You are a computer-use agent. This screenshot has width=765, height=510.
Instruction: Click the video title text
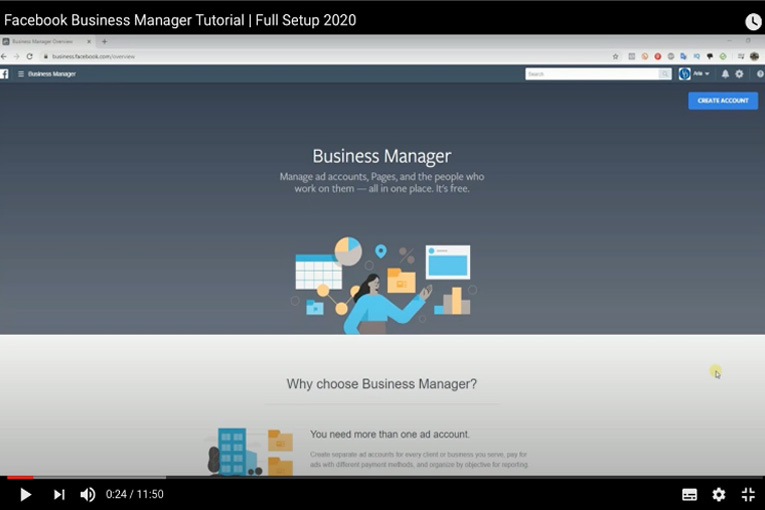(180, 20)
